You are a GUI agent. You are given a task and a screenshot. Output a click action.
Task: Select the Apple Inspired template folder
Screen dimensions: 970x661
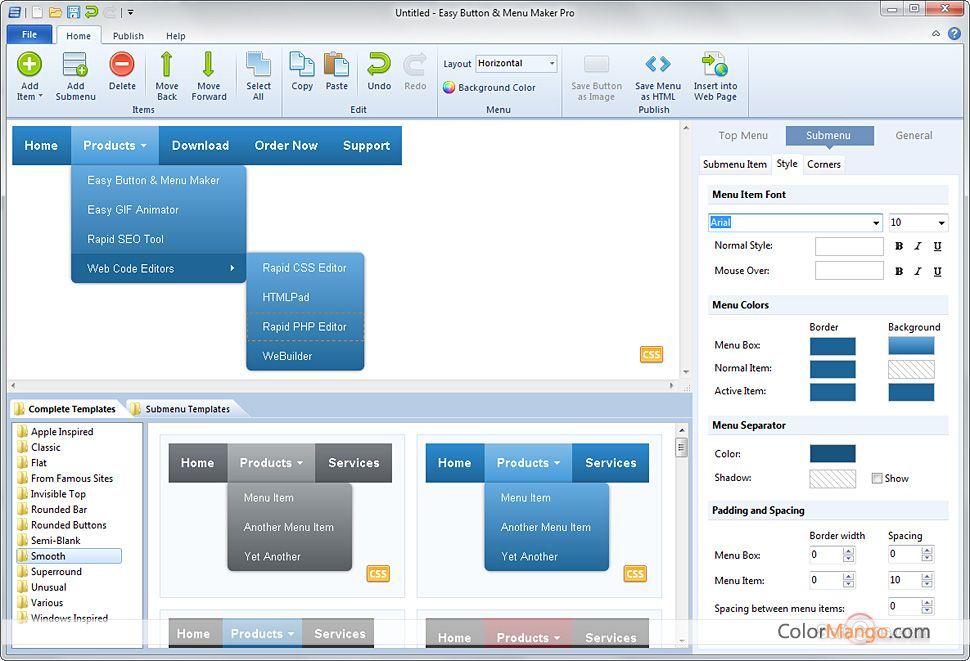pos(62,432)
